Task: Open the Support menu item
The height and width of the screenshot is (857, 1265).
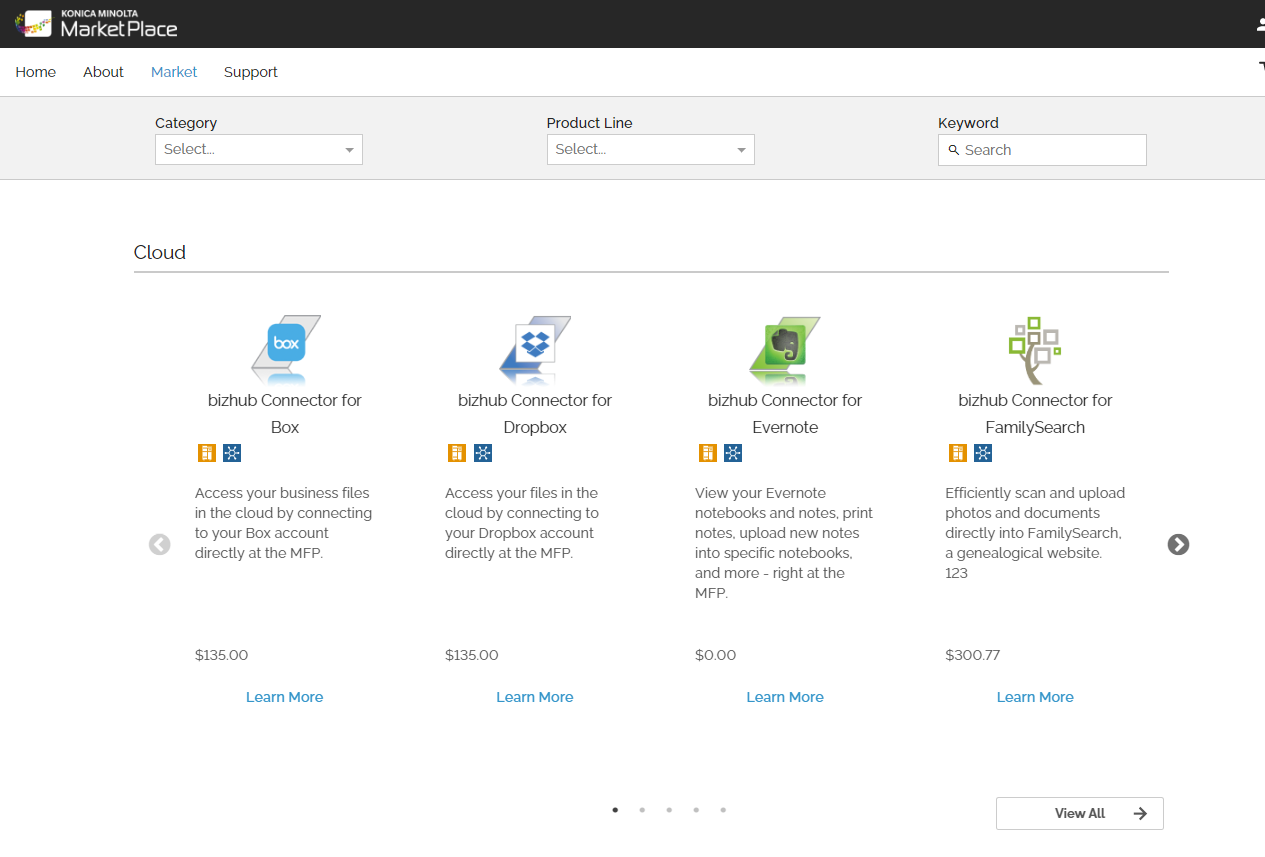Action: [251, 72]
